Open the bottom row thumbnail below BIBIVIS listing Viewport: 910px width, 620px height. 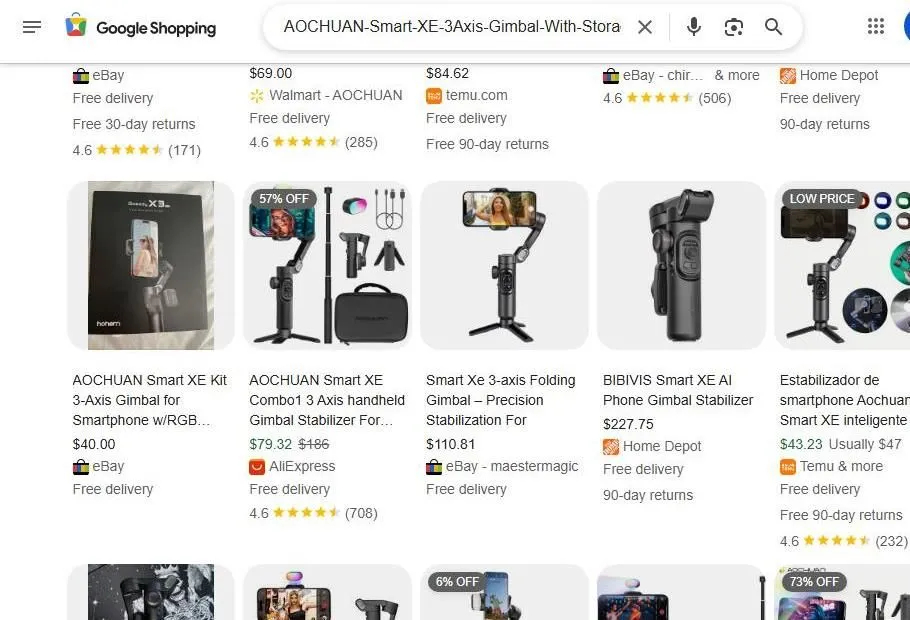pyautogui.click(x=681, y=592)
